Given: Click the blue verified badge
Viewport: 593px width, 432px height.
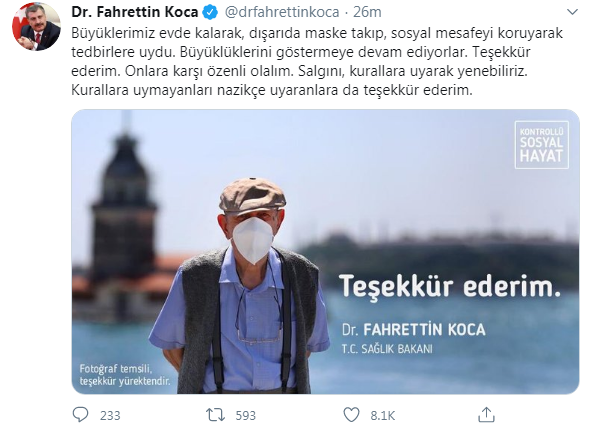Looking at the screenshot, I should [x=210, y=12].
